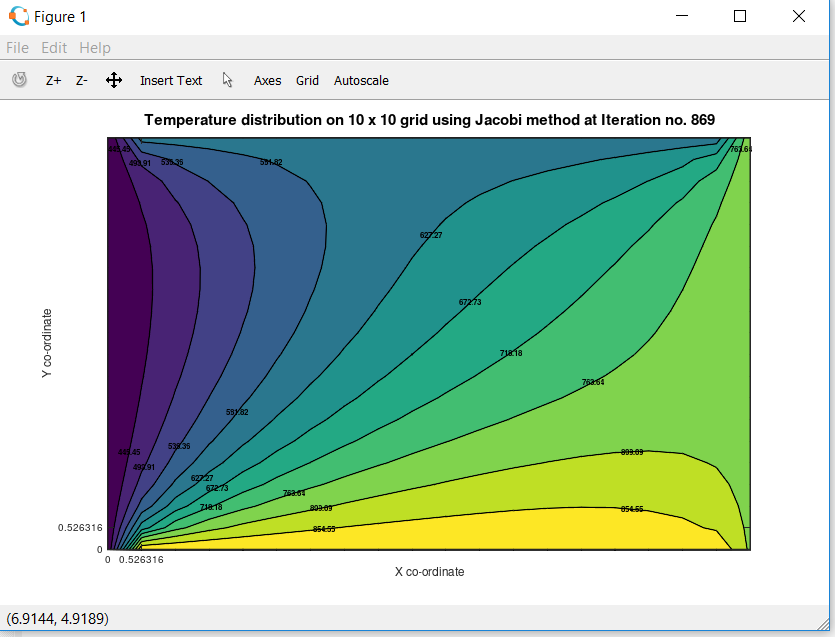Image resolution: width=835 pixels, height=637 pixels.
Task: Enable Autoscale for the plot
Action: pyautogui.click(x=361, y=80)
